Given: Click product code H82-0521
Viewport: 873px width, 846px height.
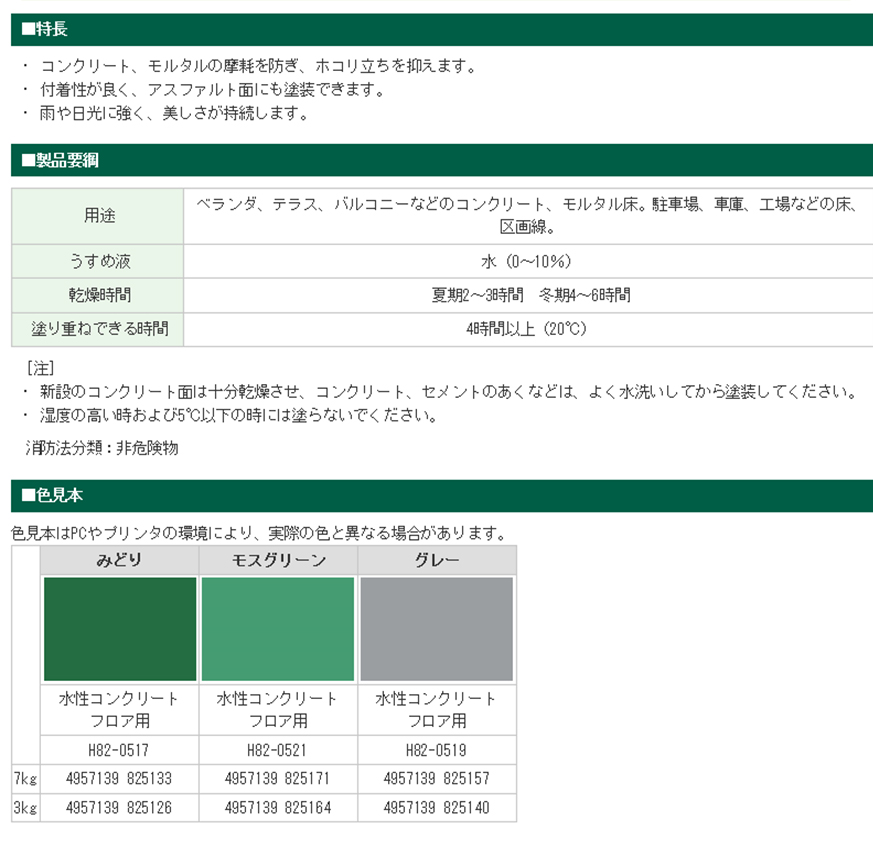Looking at the screenshot, I should pyautogui.click(x=277, y=749).
